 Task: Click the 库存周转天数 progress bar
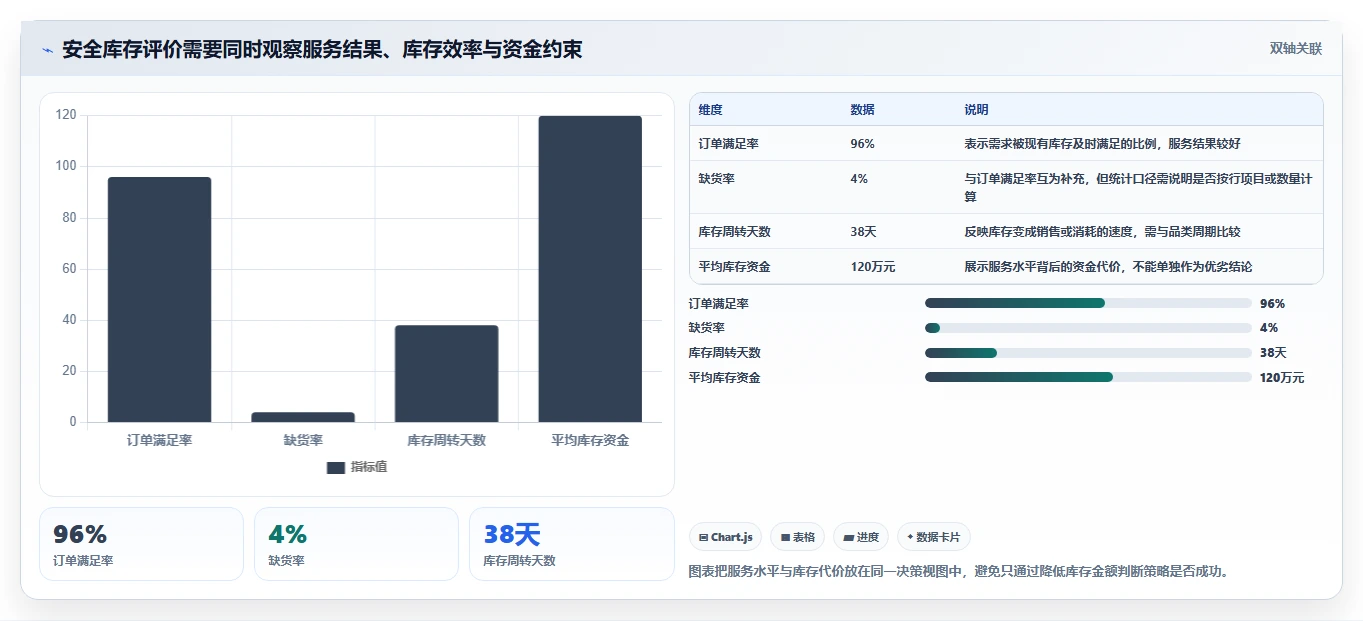tap(1088, 353)
